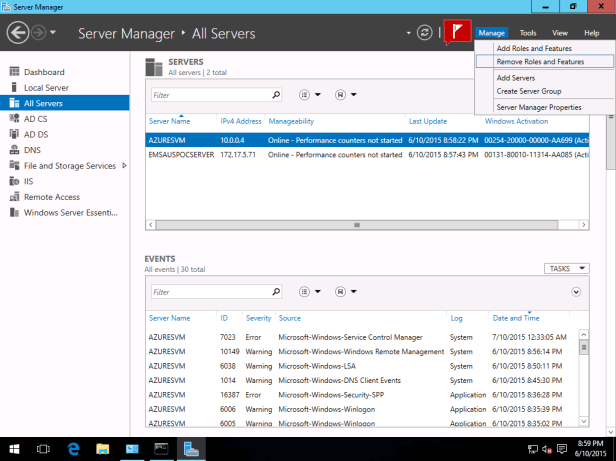
Task: Click the search magnifier in the Servers filter
Action: coord(275,95)
